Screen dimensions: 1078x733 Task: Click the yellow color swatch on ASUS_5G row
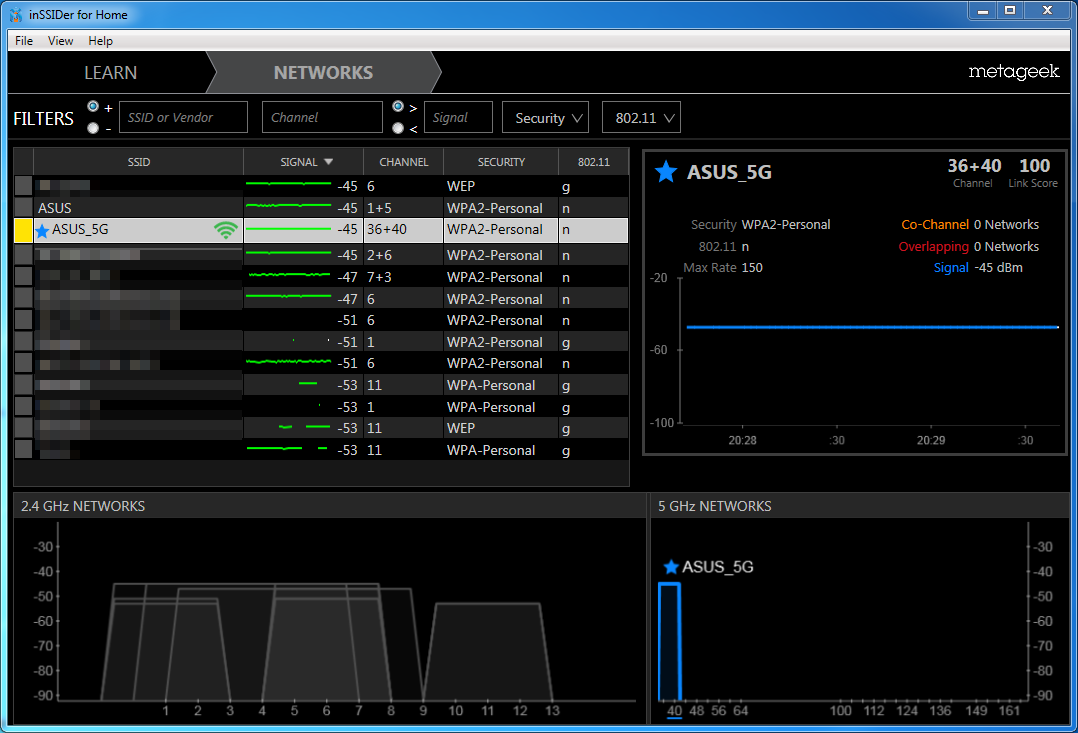pyautogui.click(x=23, y=230)
